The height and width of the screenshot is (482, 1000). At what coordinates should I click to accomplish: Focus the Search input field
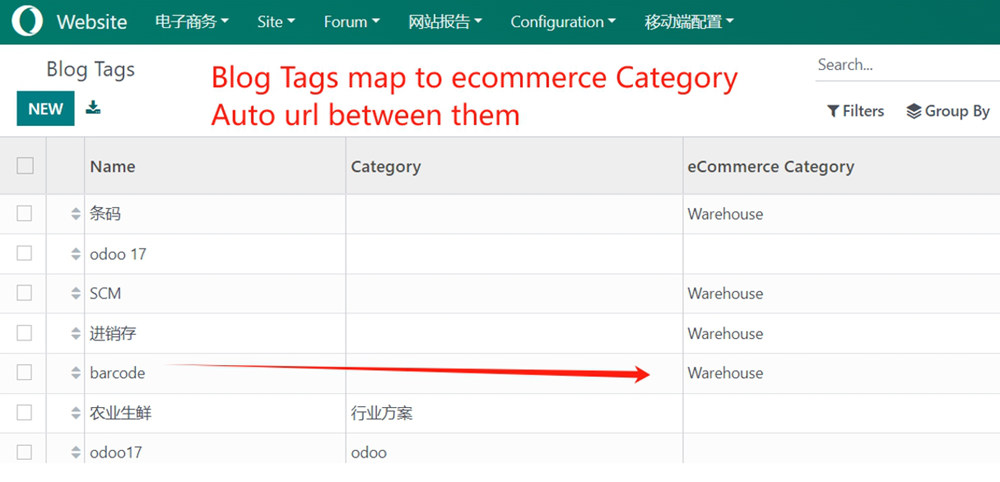(908, 64)
